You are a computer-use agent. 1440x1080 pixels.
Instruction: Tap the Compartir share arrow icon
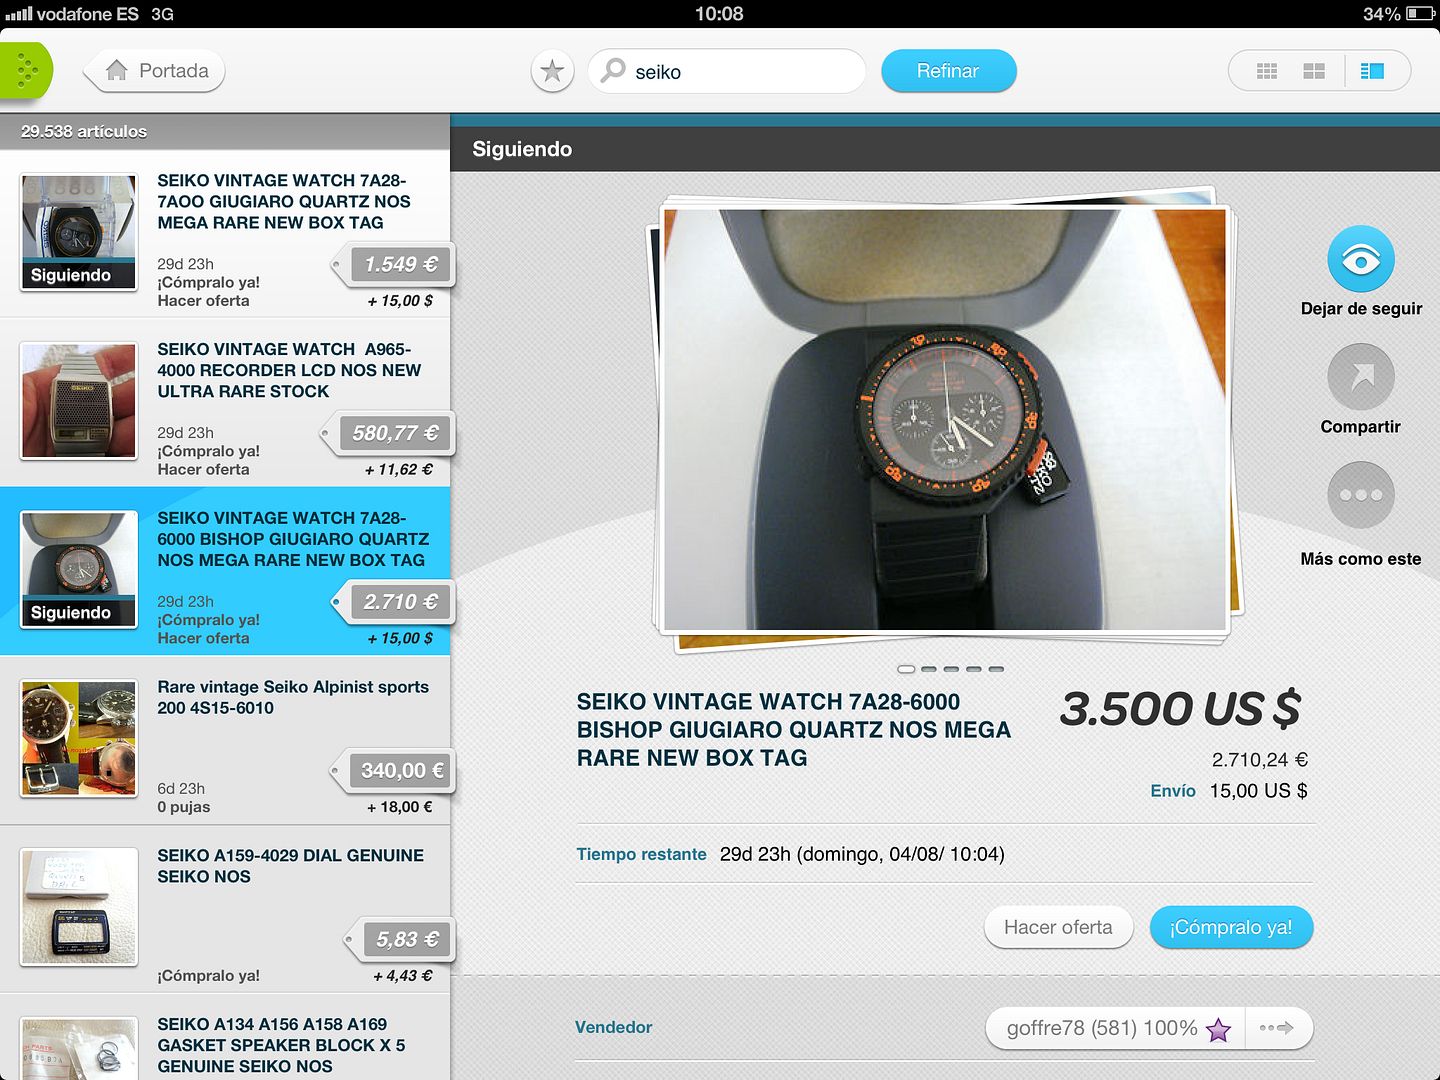tap(1360, 377)
